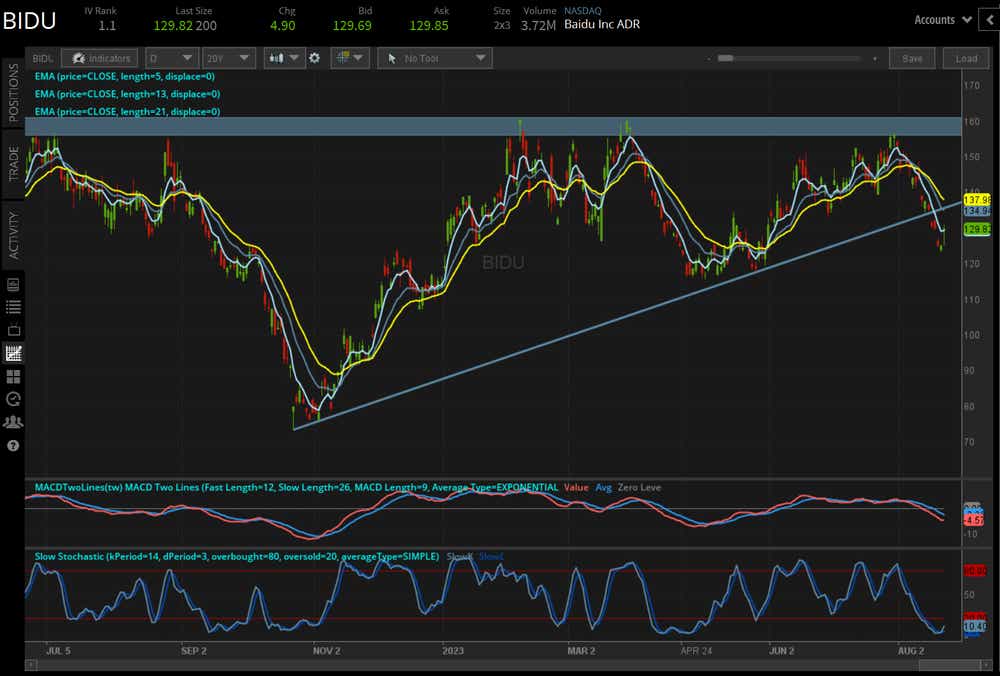Open the account monitor icon in sidebar
The width and height of the screenshot is (1000, 676).
pos(13,284)
